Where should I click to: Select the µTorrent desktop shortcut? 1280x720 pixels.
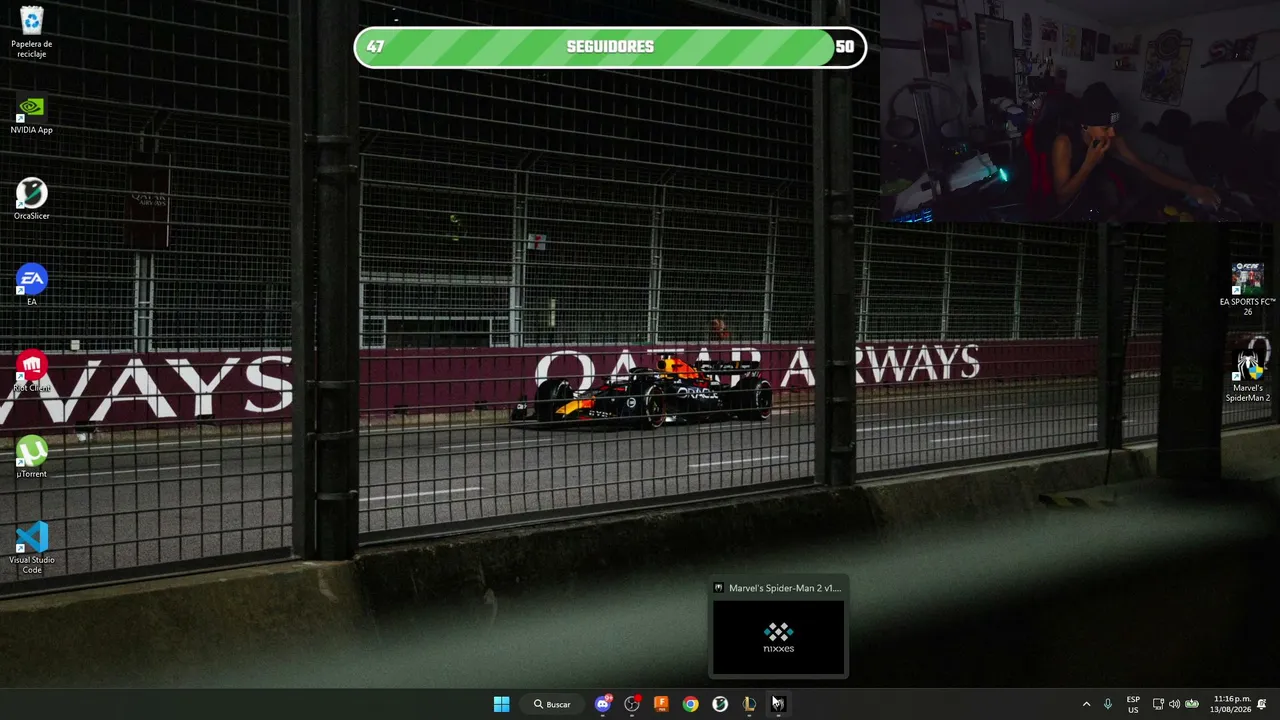(31, 458)
